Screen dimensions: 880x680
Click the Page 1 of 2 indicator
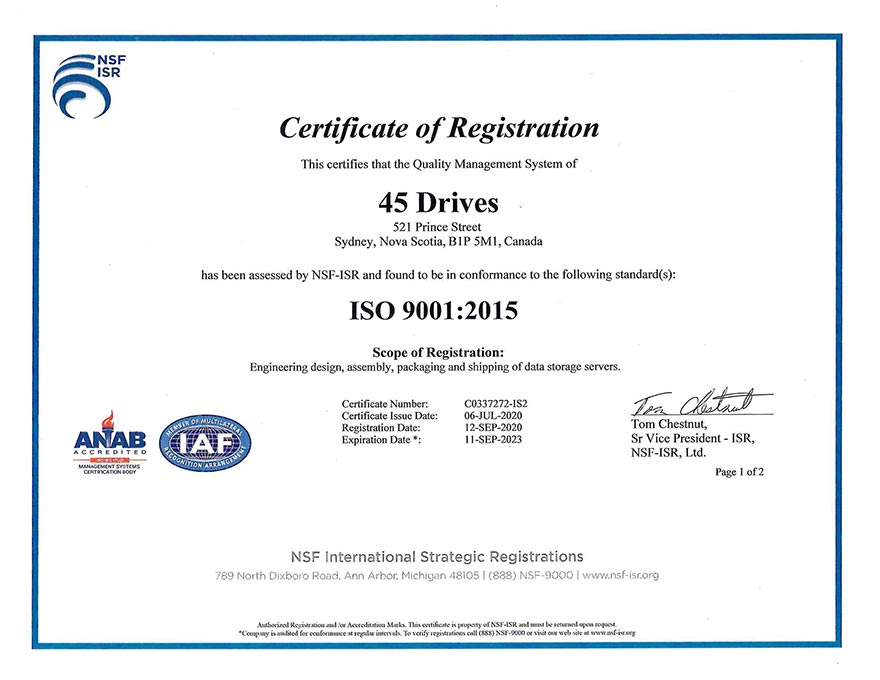tap(739, 472)
